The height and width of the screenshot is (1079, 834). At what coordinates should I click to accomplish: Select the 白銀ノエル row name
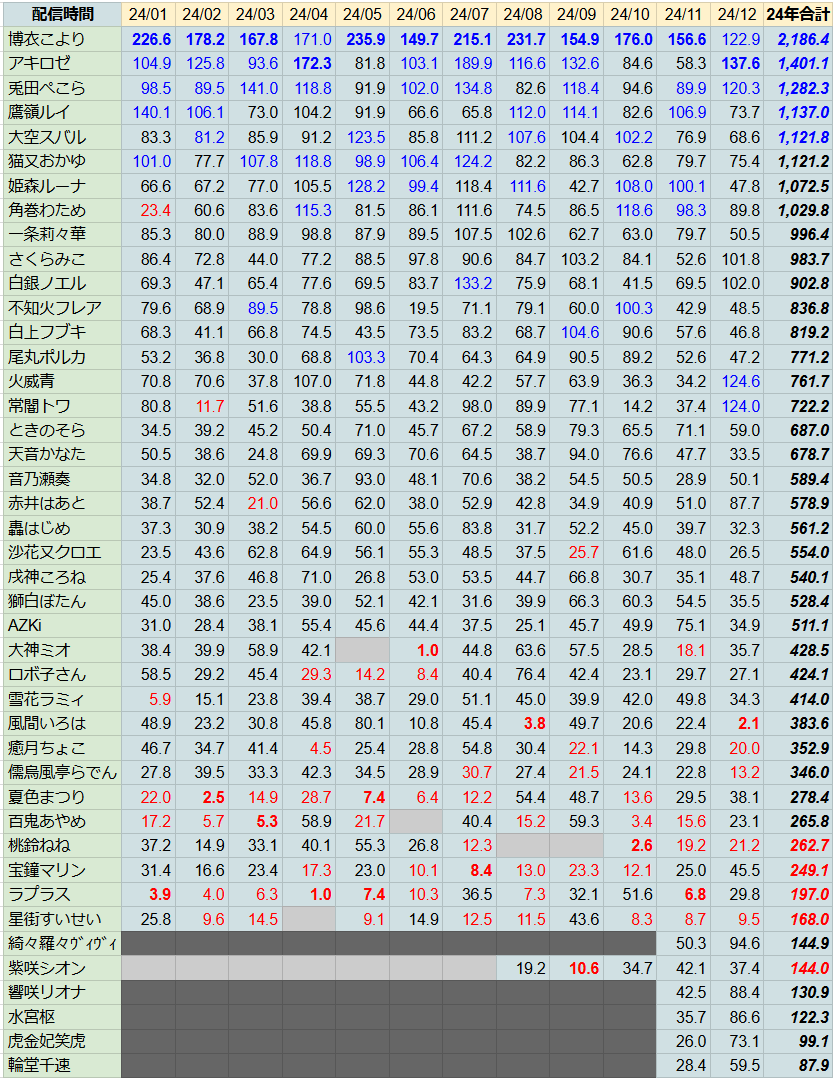coord(63,284)
